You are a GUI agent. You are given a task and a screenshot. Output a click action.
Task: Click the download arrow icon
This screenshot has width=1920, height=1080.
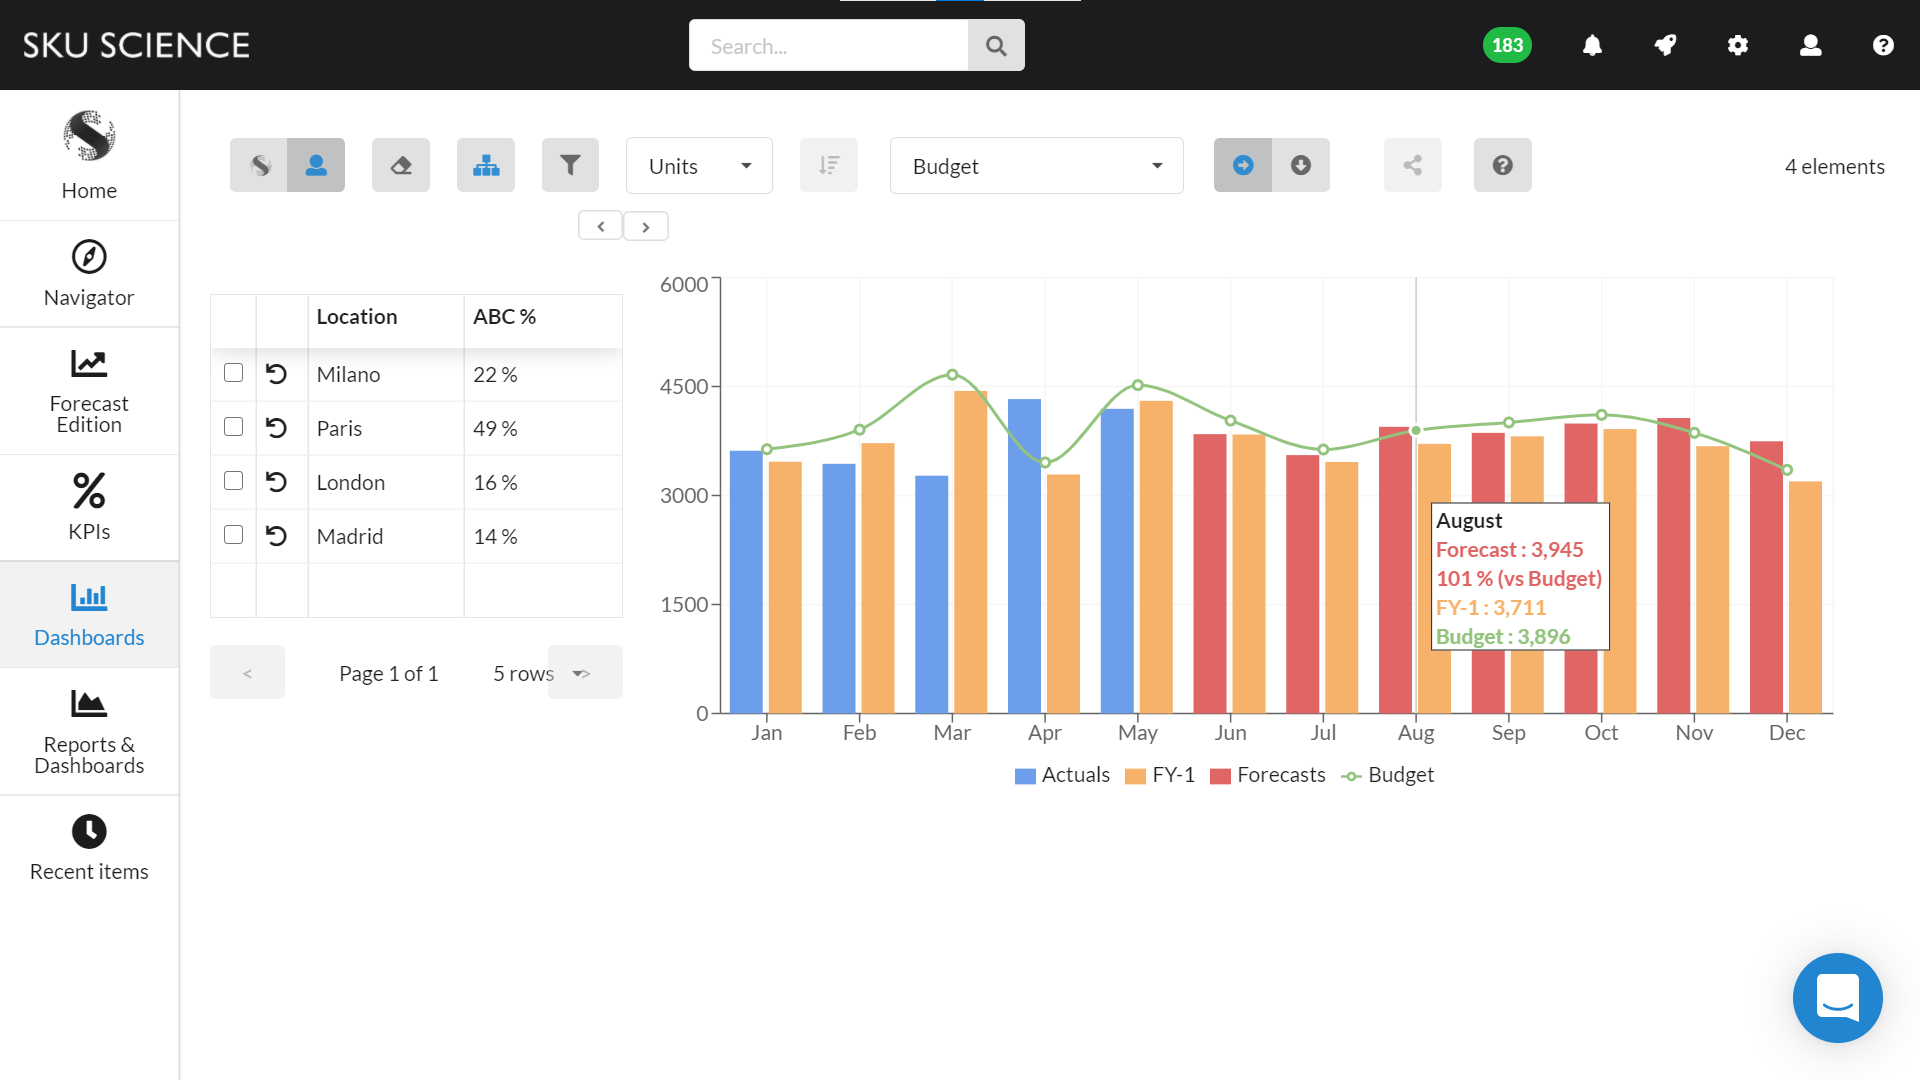coord(1300,166)
